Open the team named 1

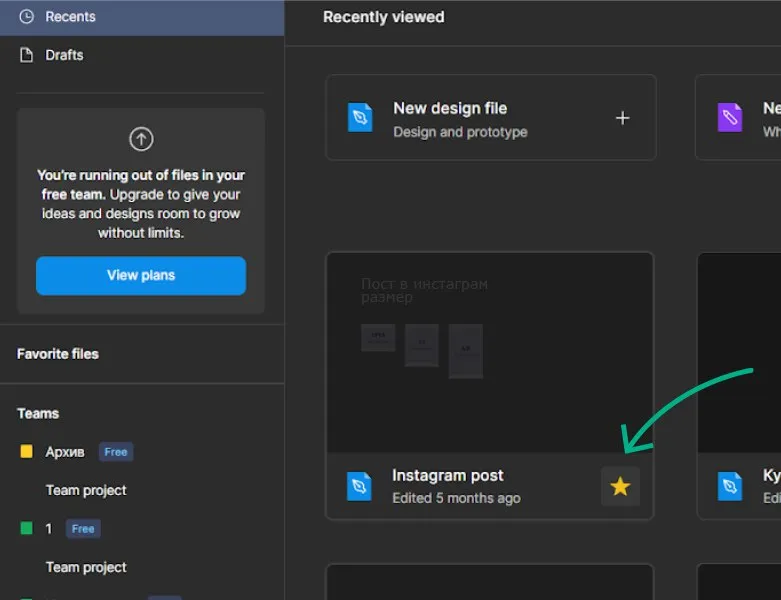48,529
